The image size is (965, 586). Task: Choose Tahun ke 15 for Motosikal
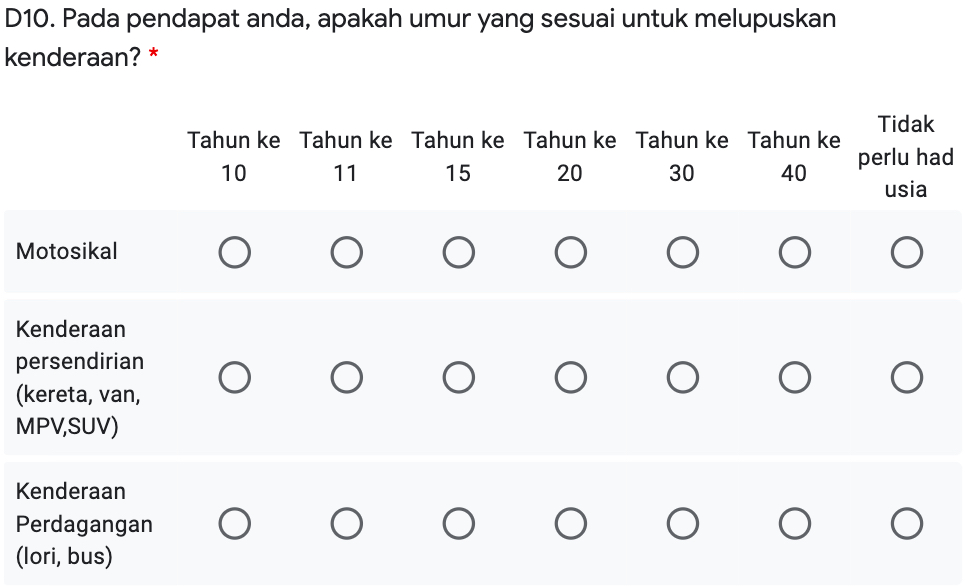(458, 253)
